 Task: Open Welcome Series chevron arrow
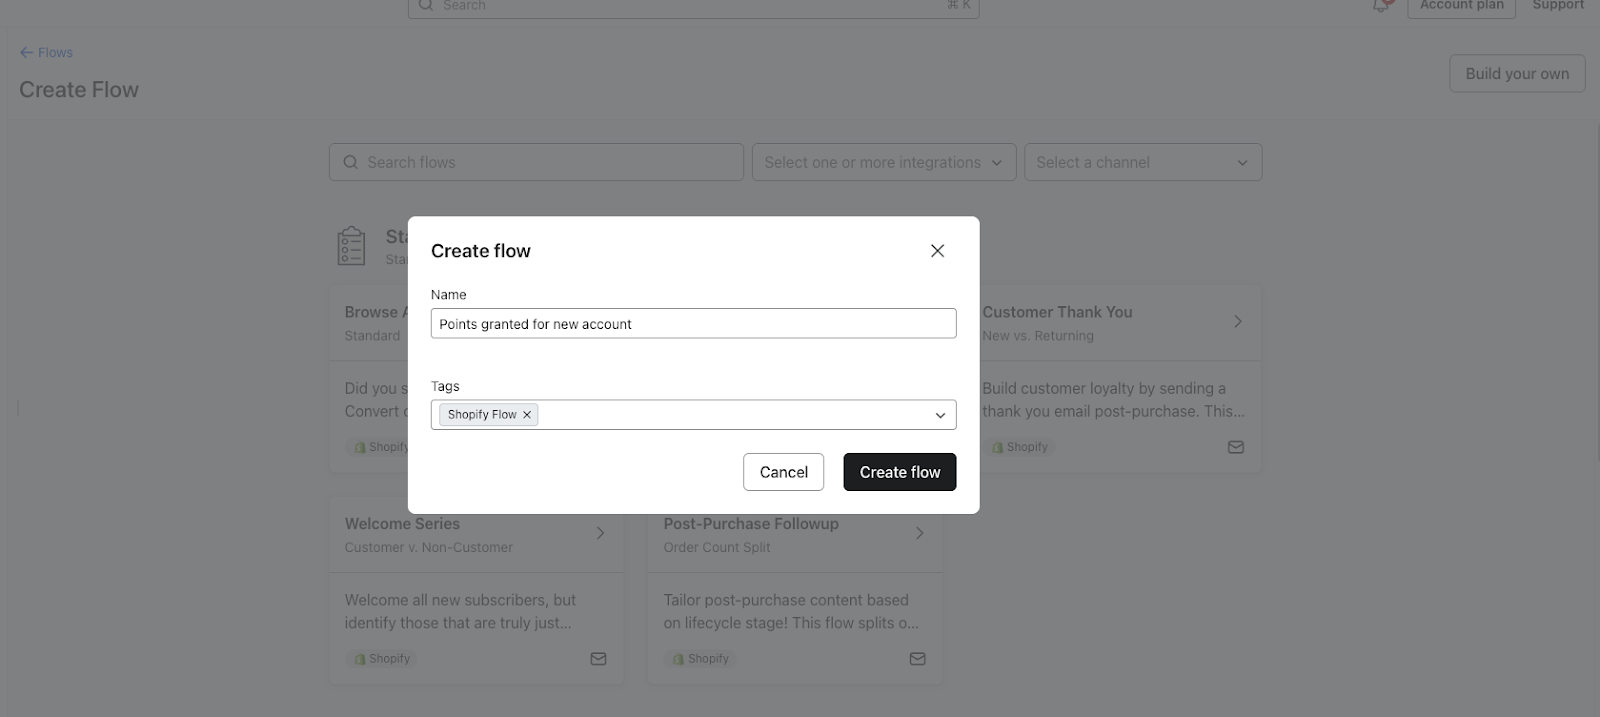coord(600,534)
